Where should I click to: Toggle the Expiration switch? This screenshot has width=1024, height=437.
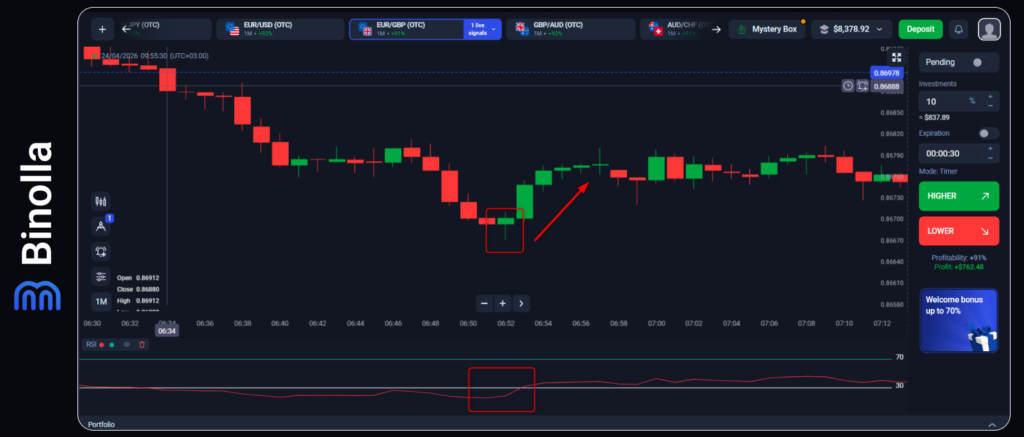pyautogui.click(x=988, y=133)
